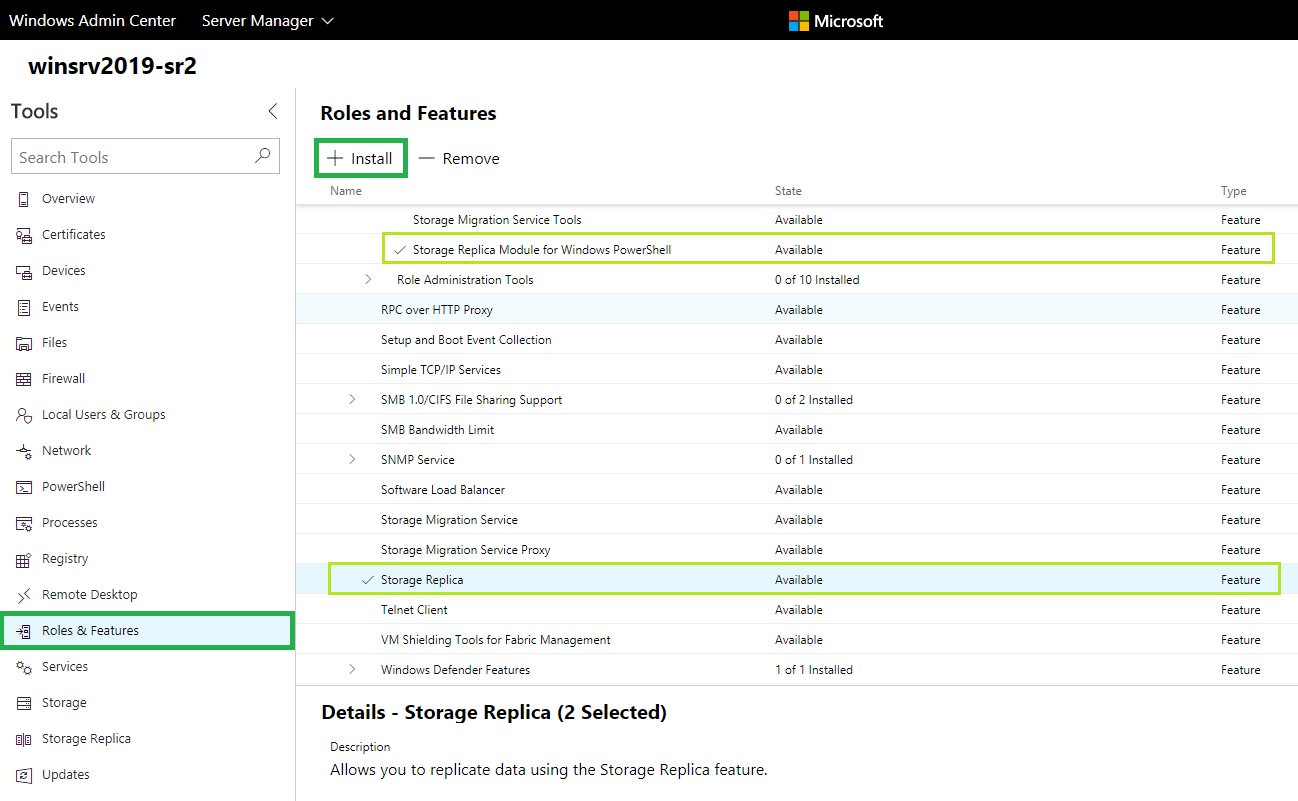Click the Firewall sidebar icon
1298x801 pixels.
24,379
